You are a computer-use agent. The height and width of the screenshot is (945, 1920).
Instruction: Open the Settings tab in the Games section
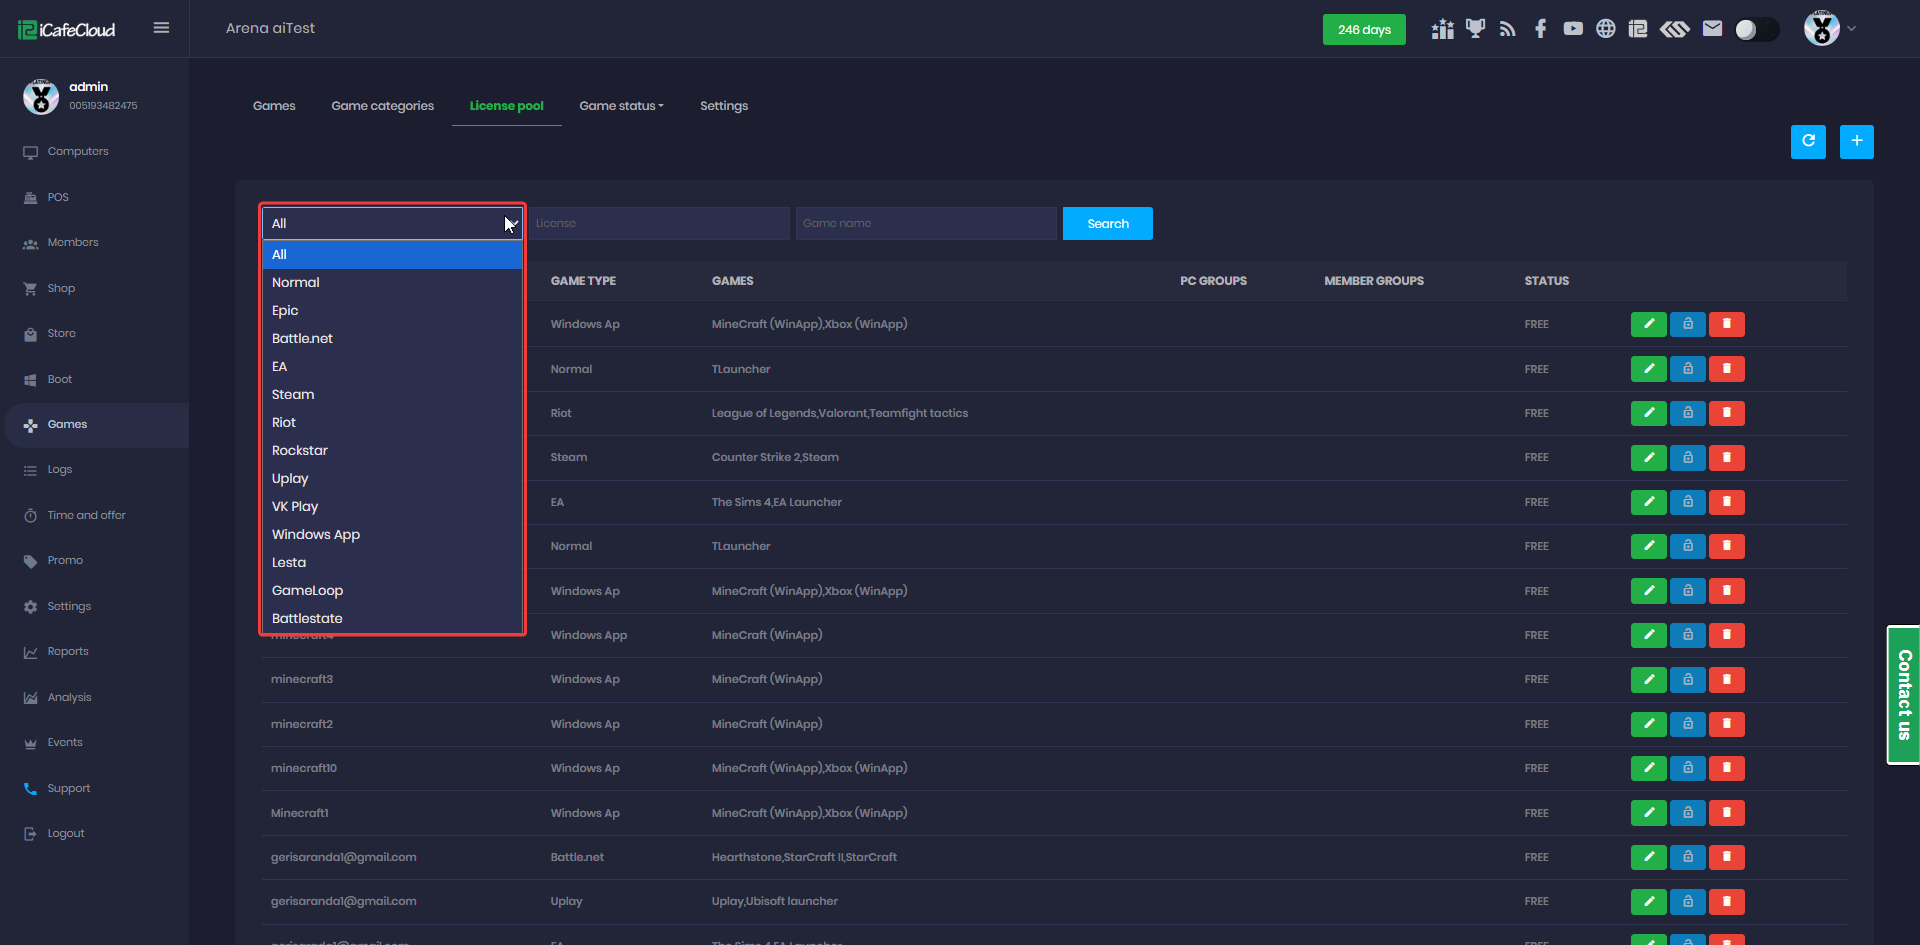coord(723,106)
